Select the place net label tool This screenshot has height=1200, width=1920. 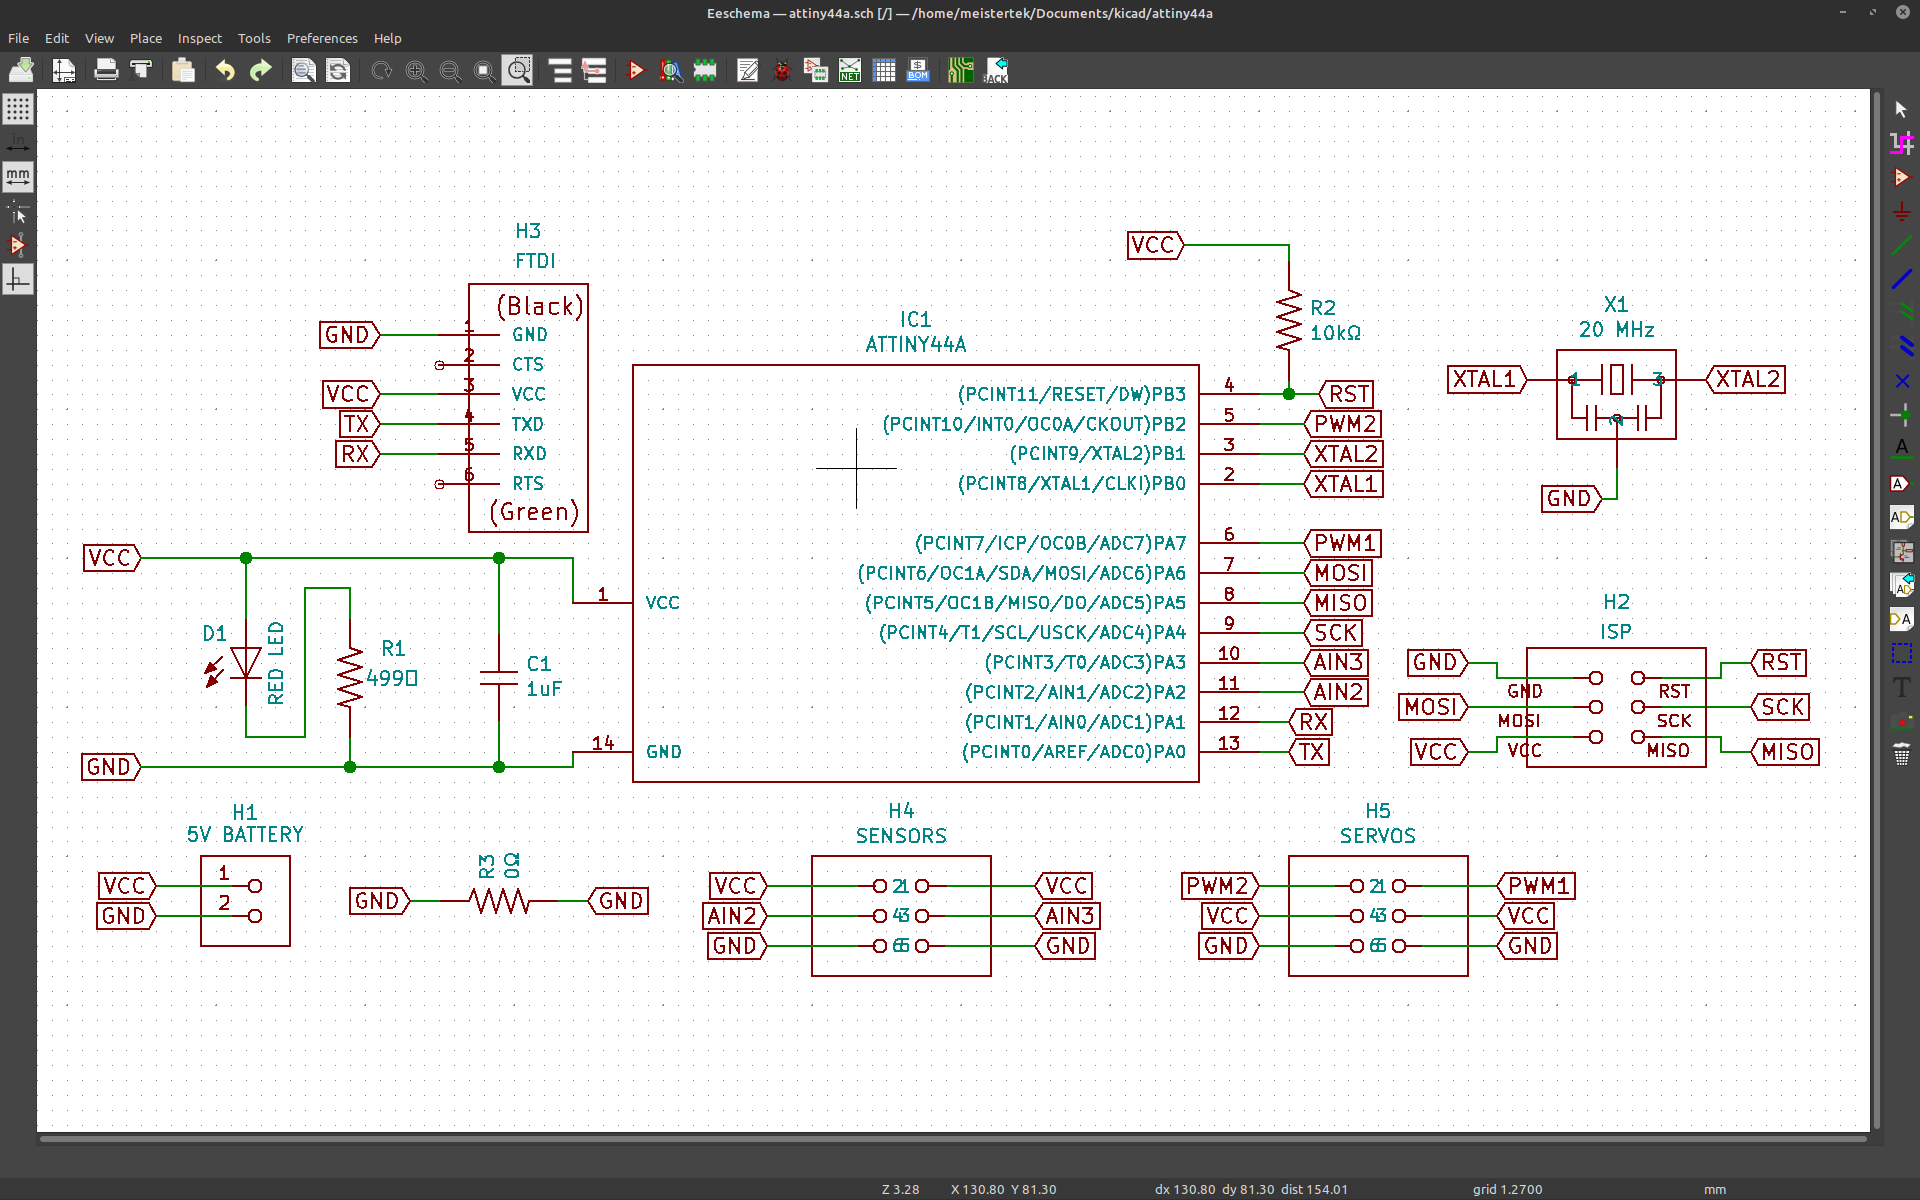click(x=1901, y=449)
